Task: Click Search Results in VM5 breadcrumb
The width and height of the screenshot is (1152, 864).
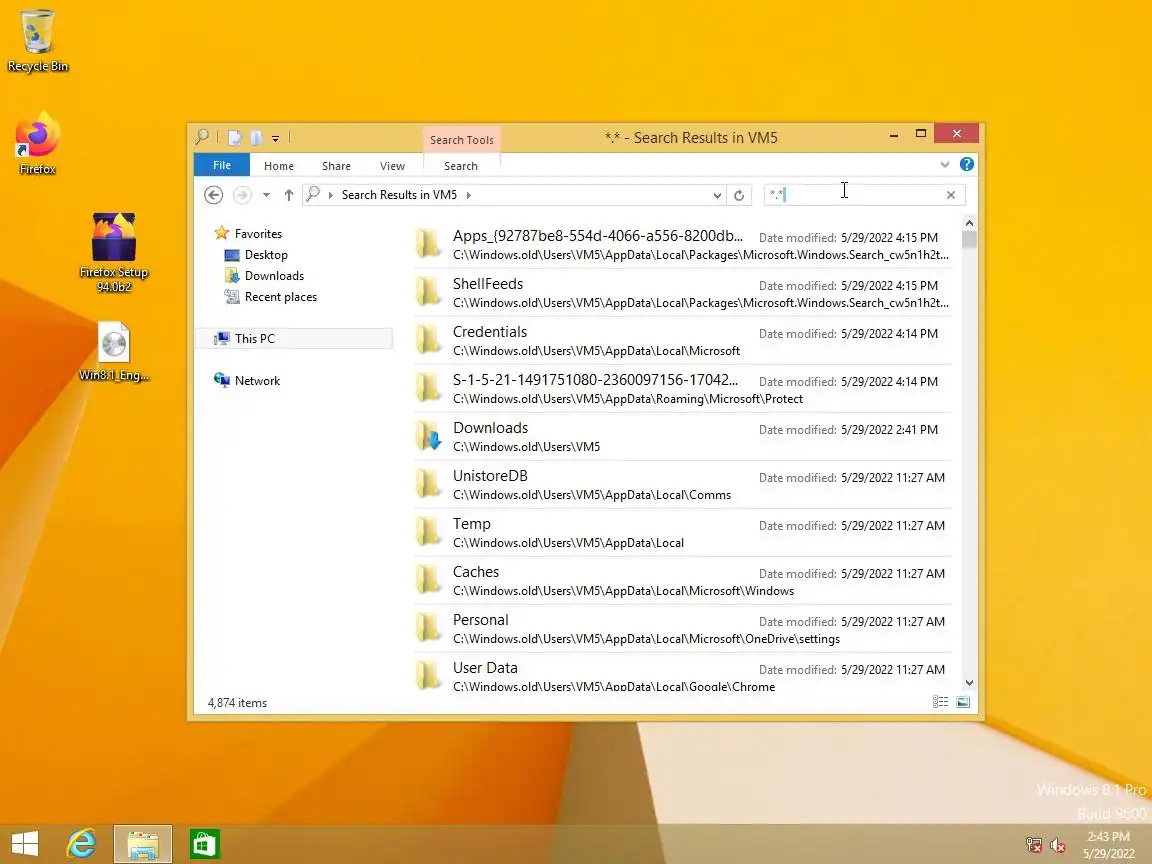Action: coord(399,195)
